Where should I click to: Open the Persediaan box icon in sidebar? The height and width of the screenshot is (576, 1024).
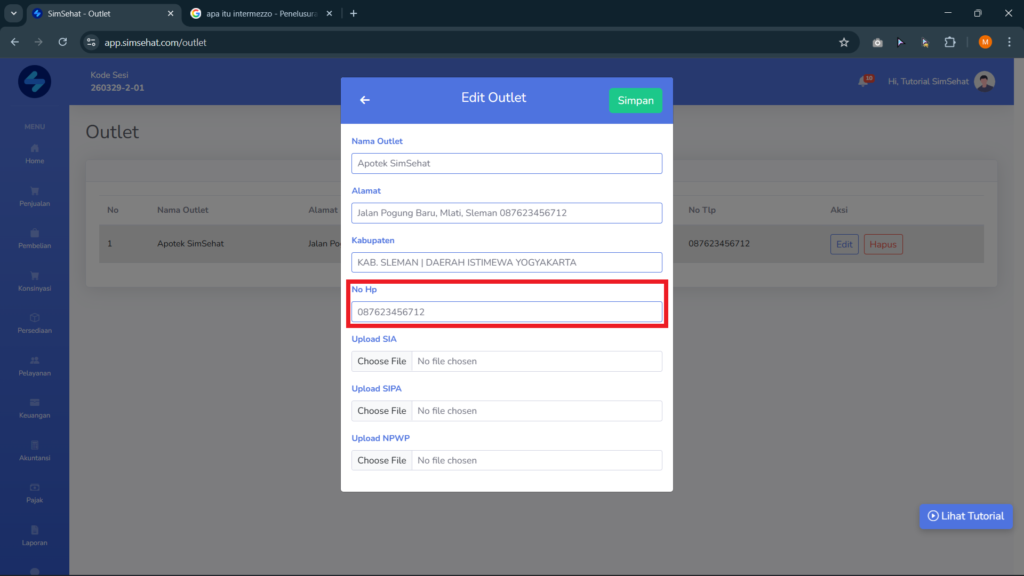pos(35,318)
